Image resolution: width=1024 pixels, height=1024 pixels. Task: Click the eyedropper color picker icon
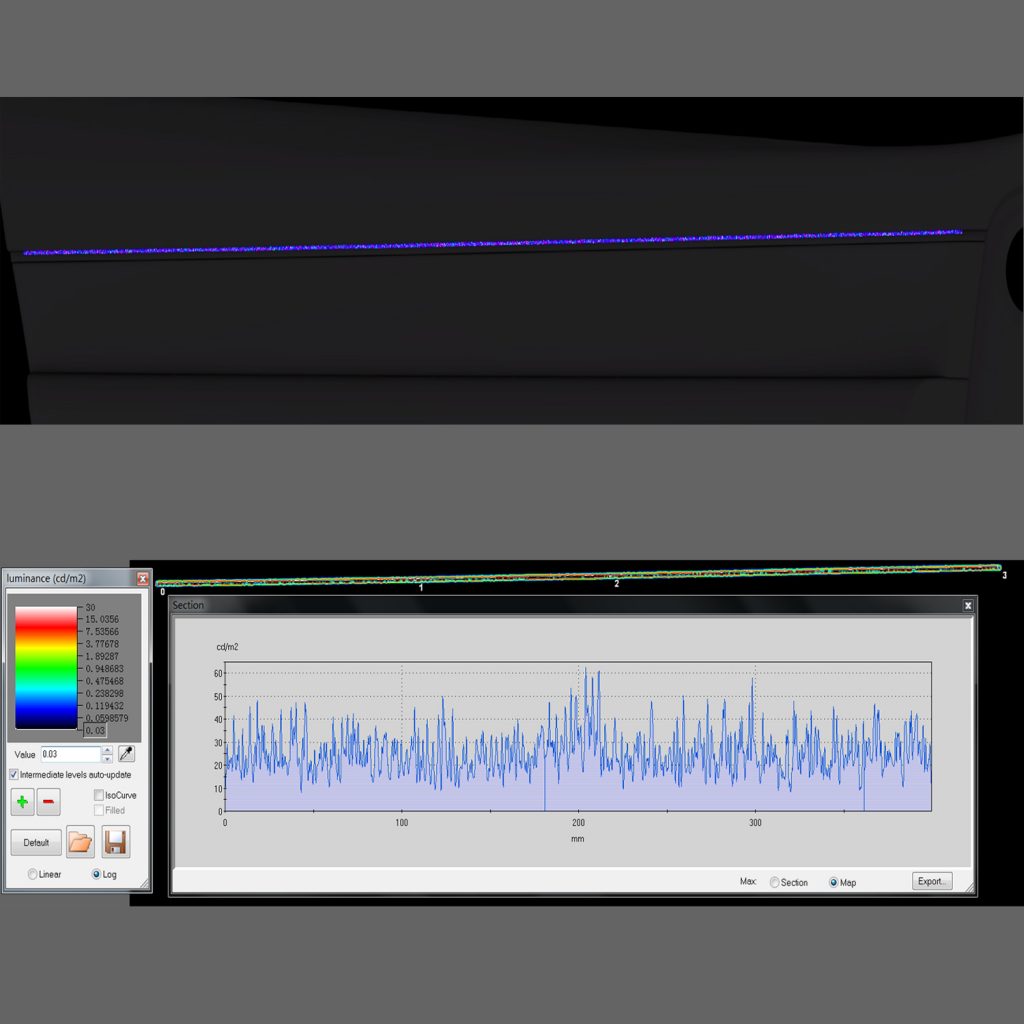point(126,754)
